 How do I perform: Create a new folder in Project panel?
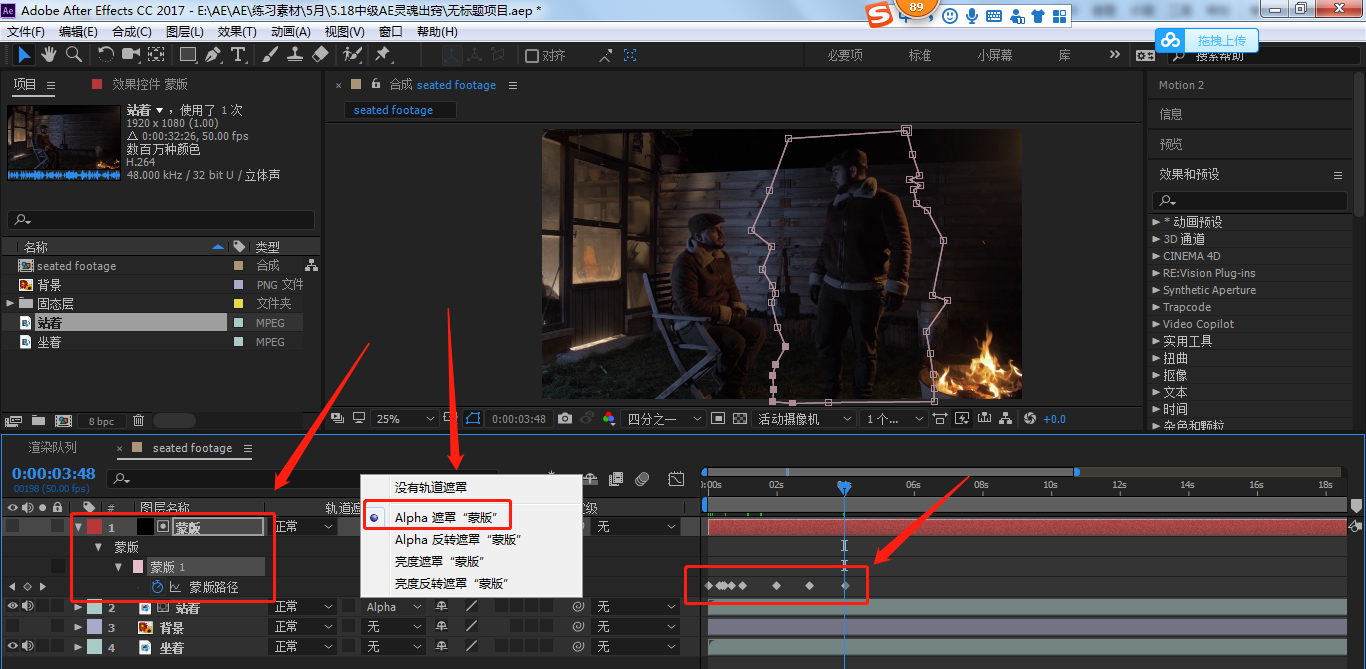click(38, 421)
